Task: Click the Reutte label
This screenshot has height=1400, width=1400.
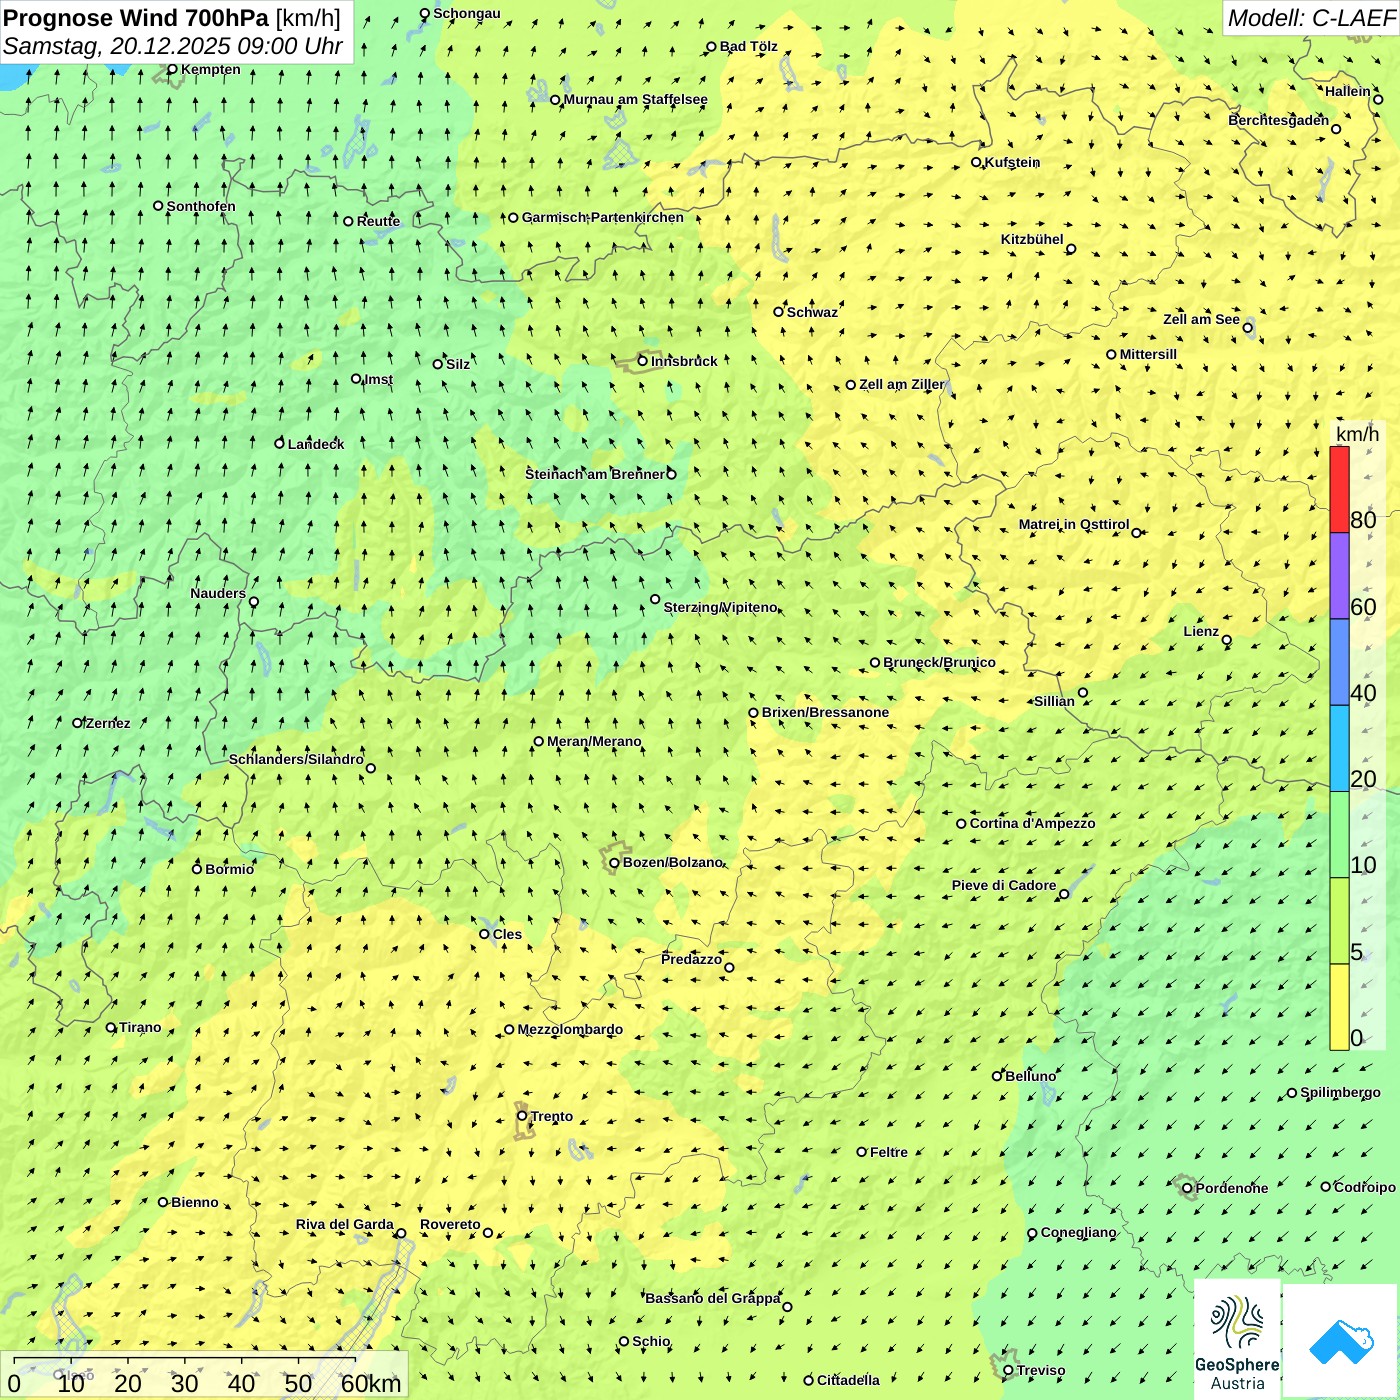Action: [x=378, y=221]
